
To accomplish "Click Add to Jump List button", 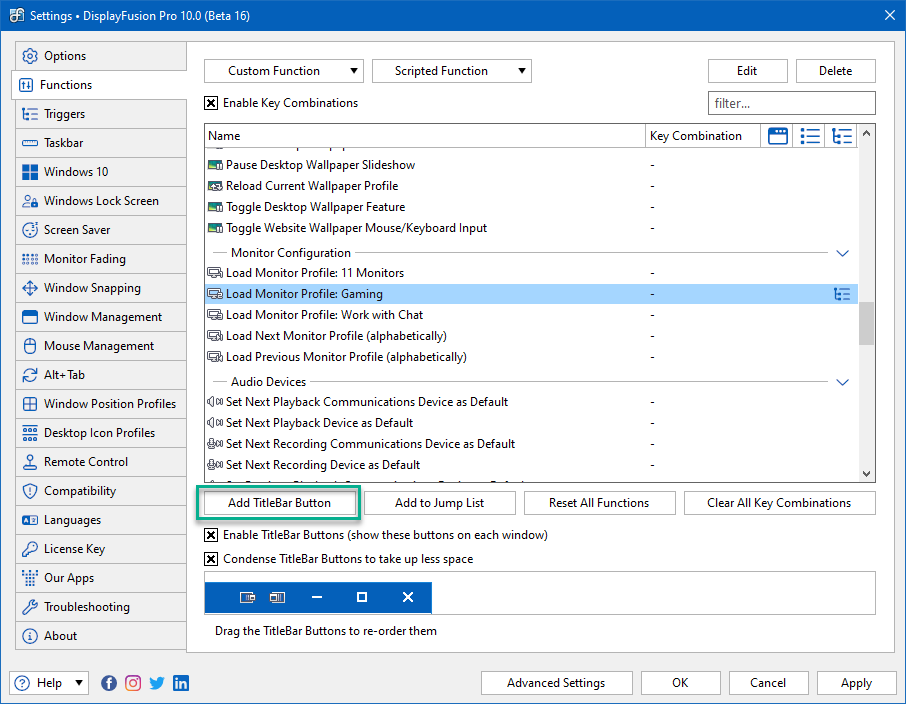I will pos(439,503).
